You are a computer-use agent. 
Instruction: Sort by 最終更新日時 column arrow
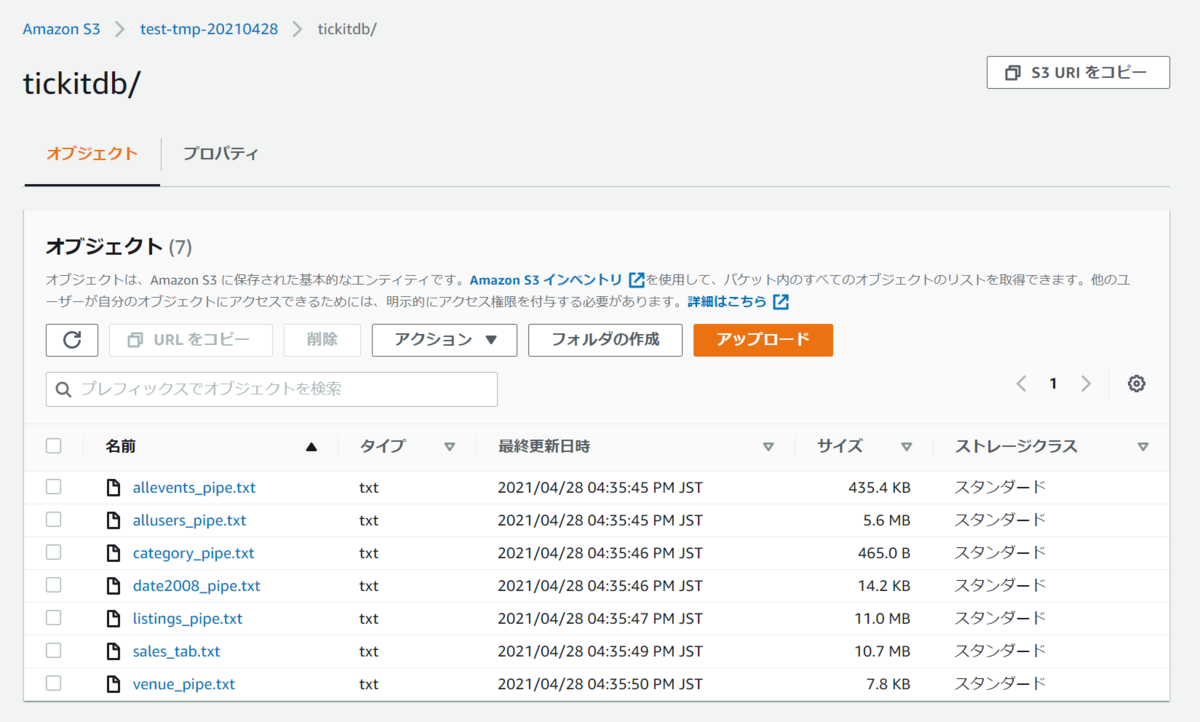point(768,447)
